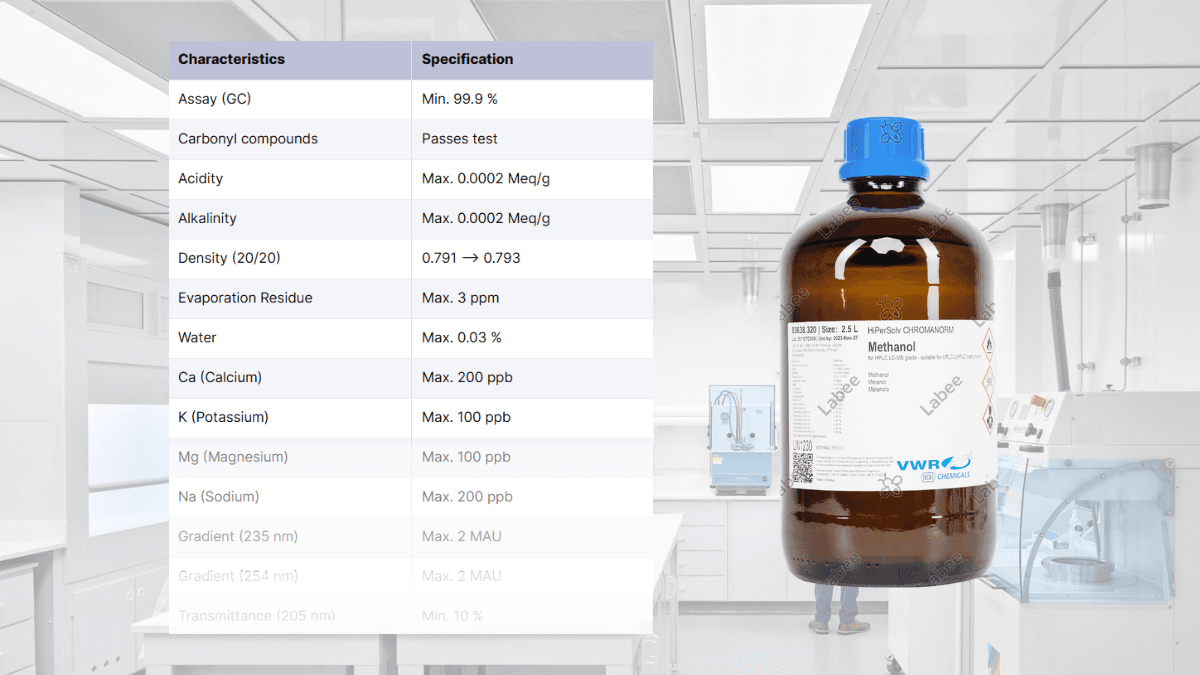
Task: Click the "Gradient (235 nm)" label
Action: coord(238,537)
